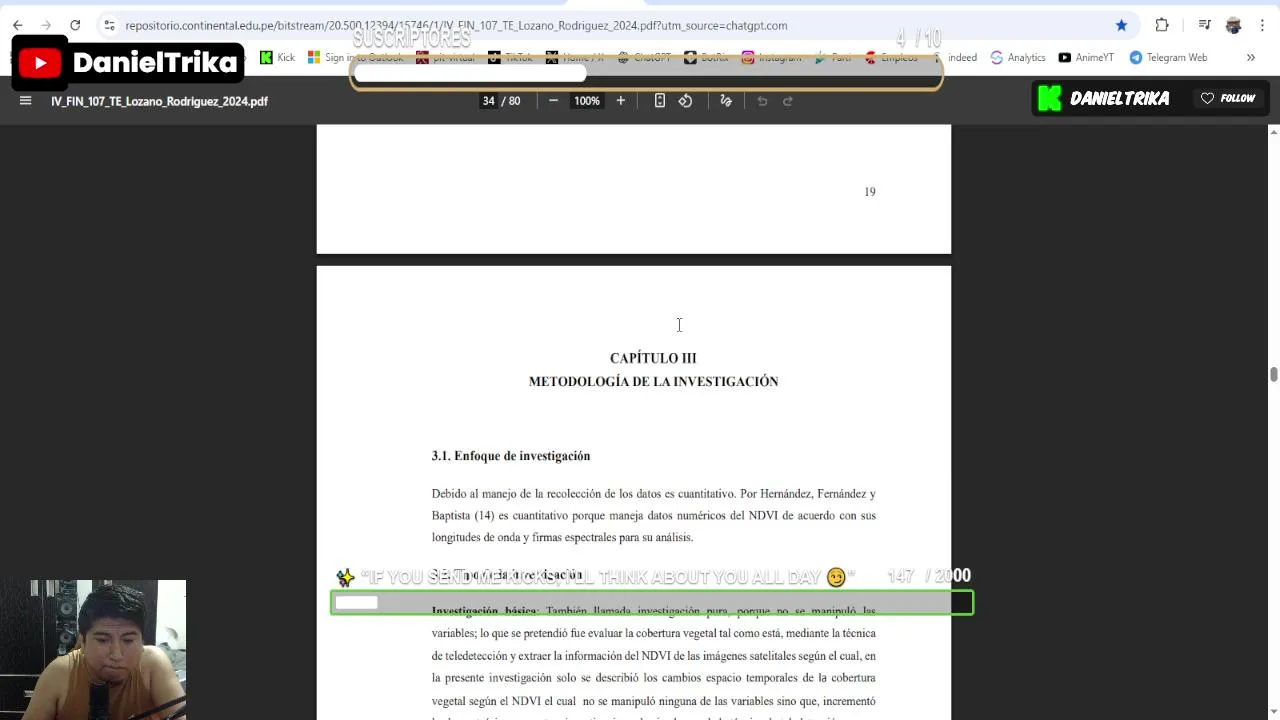View site information for repositorio.continental.edu.pe
This screenshot has width=1280, height=720.
click(109, 25)
